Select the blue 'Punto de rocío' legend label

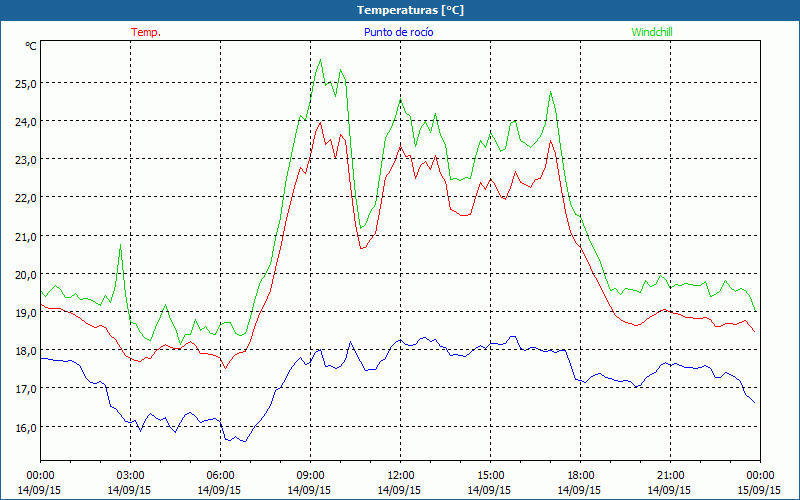(x=398, y=32)
